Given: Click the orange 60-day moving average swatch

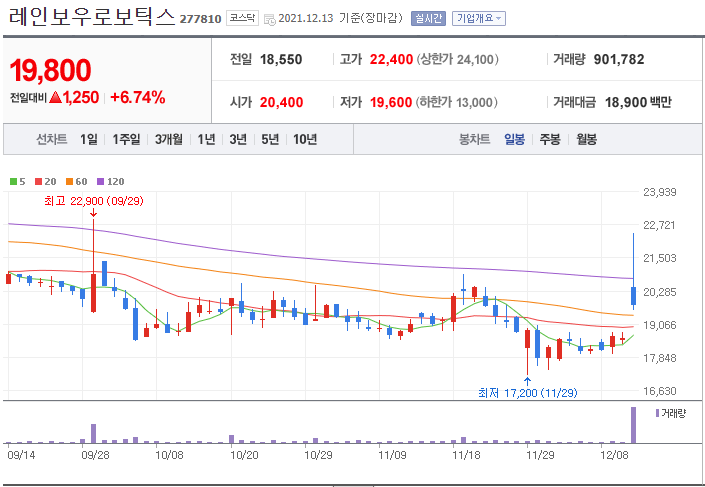Looking at the screenshot, I should 69,182.
